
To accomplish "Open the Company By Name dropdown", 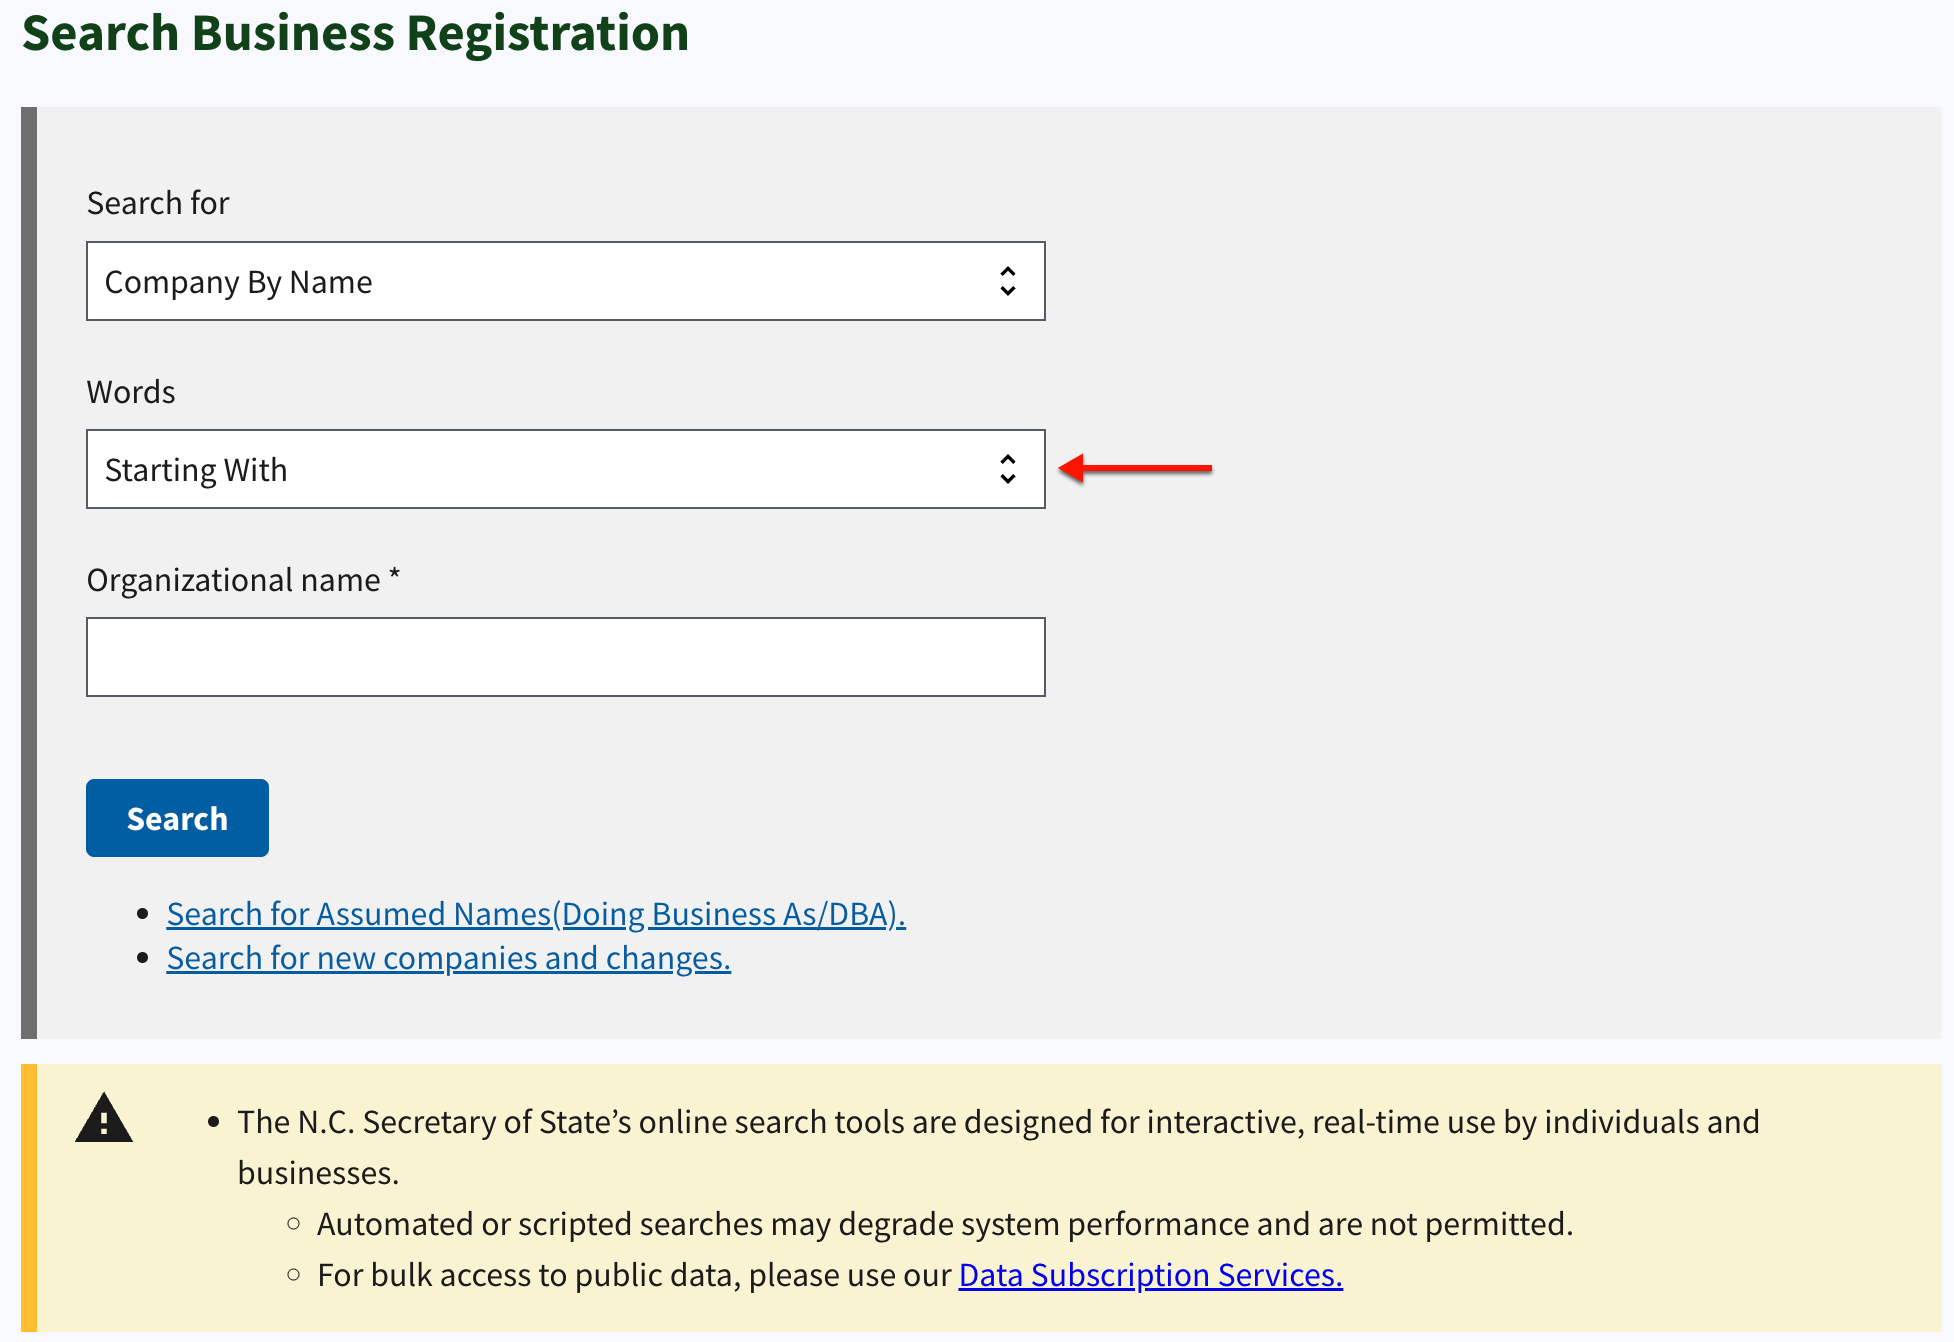I will (566, 281).
